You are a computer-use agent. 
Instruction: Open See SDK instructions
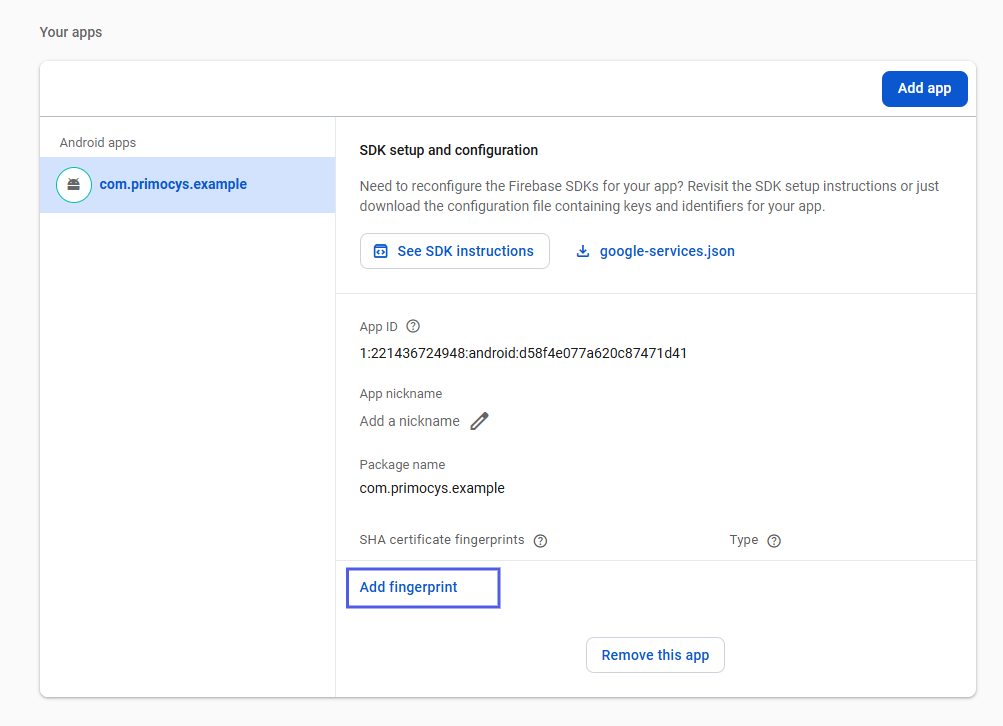point(454,251)
